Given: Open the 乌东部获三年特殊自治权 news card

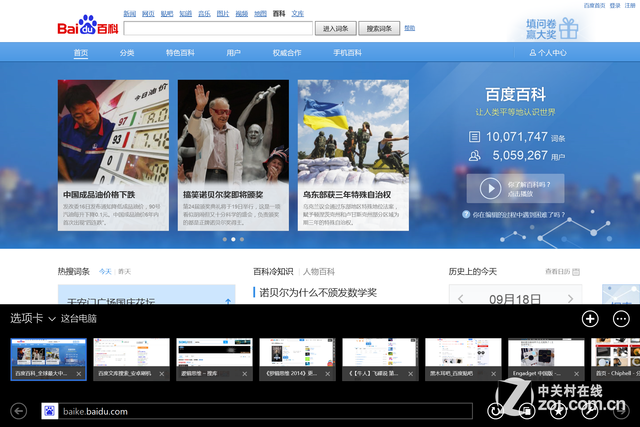Looking at the screenshot, I should (x=353, y=155).
